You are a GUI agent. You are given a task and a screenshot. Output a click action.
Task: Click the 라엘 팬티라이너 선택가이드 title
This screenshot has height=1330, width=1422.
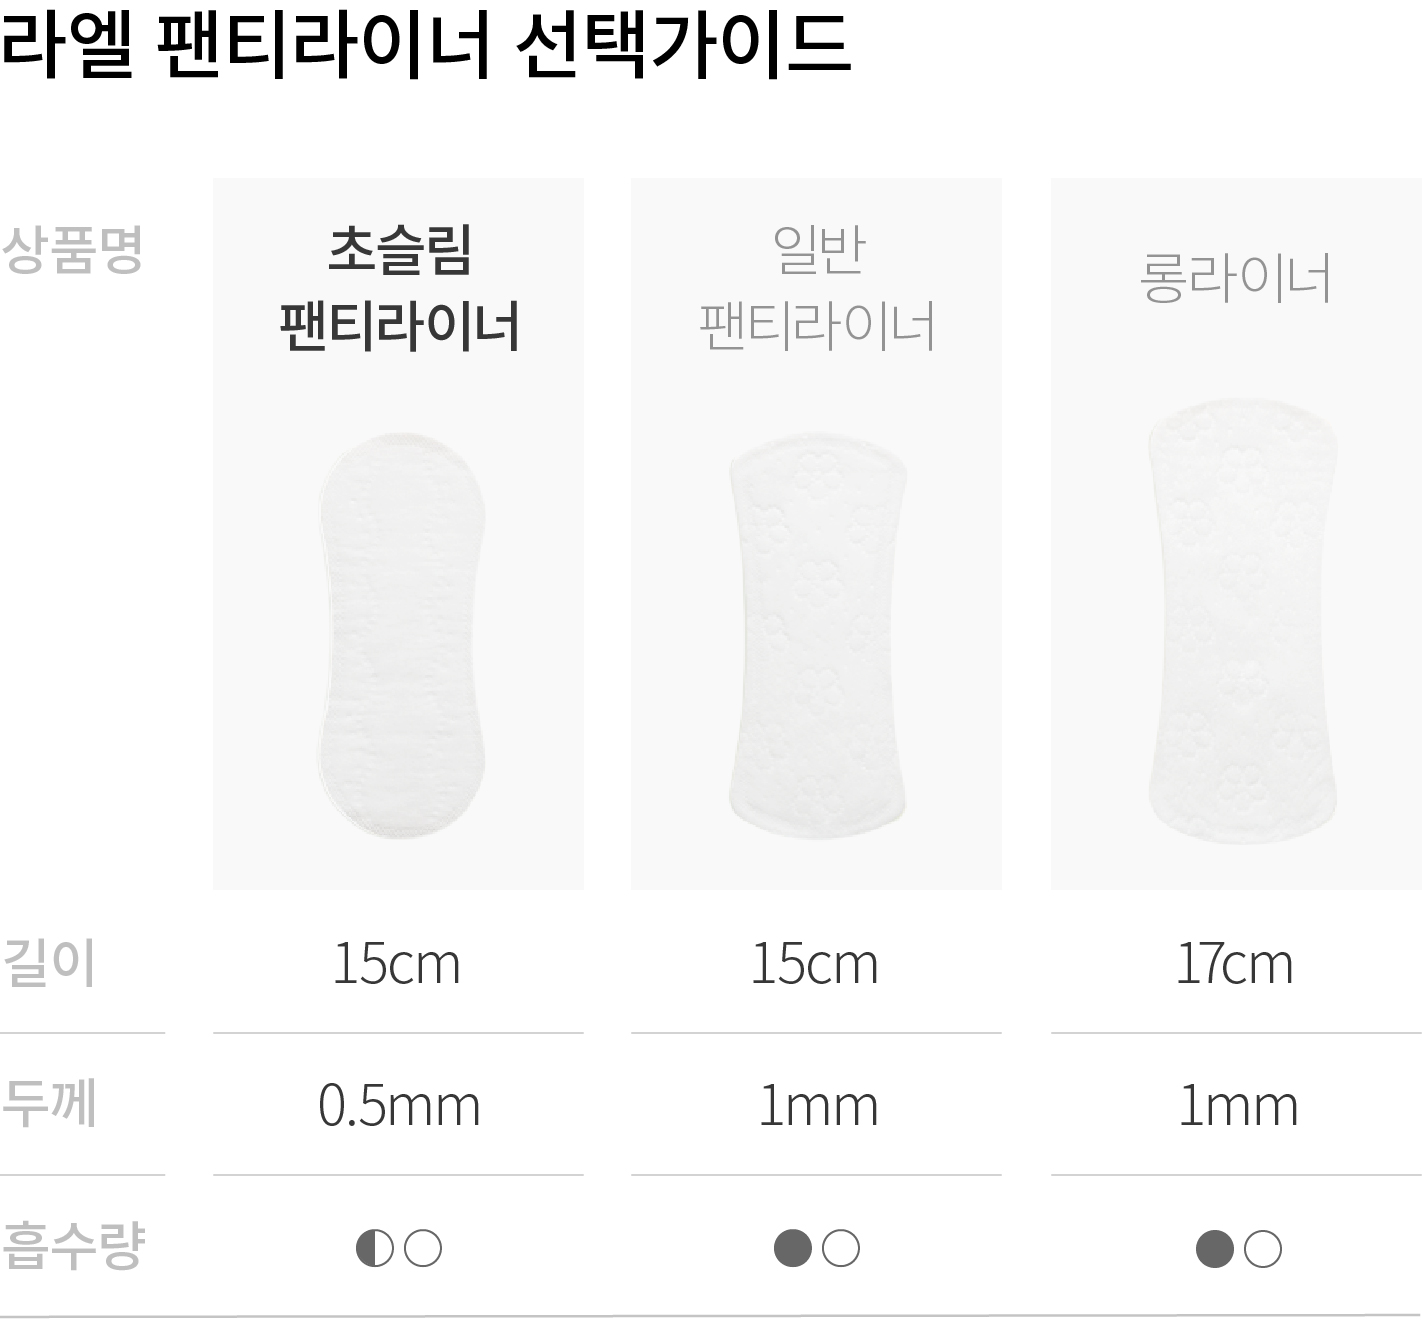point(426,45)
